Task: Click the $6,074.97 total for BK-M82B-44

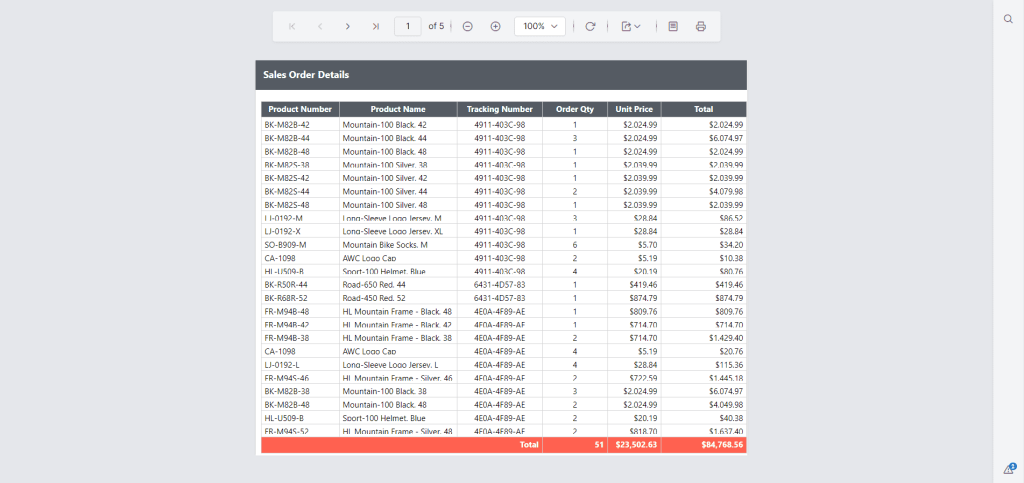Action: click(704, 138)
